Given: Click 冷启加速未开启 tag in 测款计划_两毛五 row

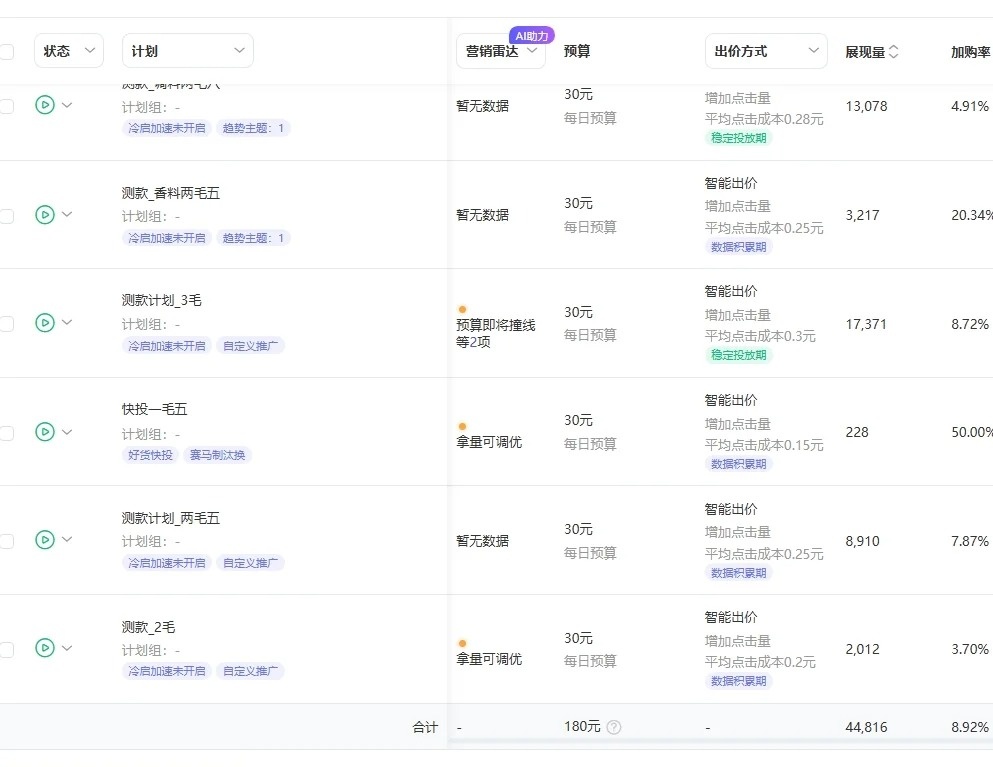Looking at the screenshot, I should point(167,562).
